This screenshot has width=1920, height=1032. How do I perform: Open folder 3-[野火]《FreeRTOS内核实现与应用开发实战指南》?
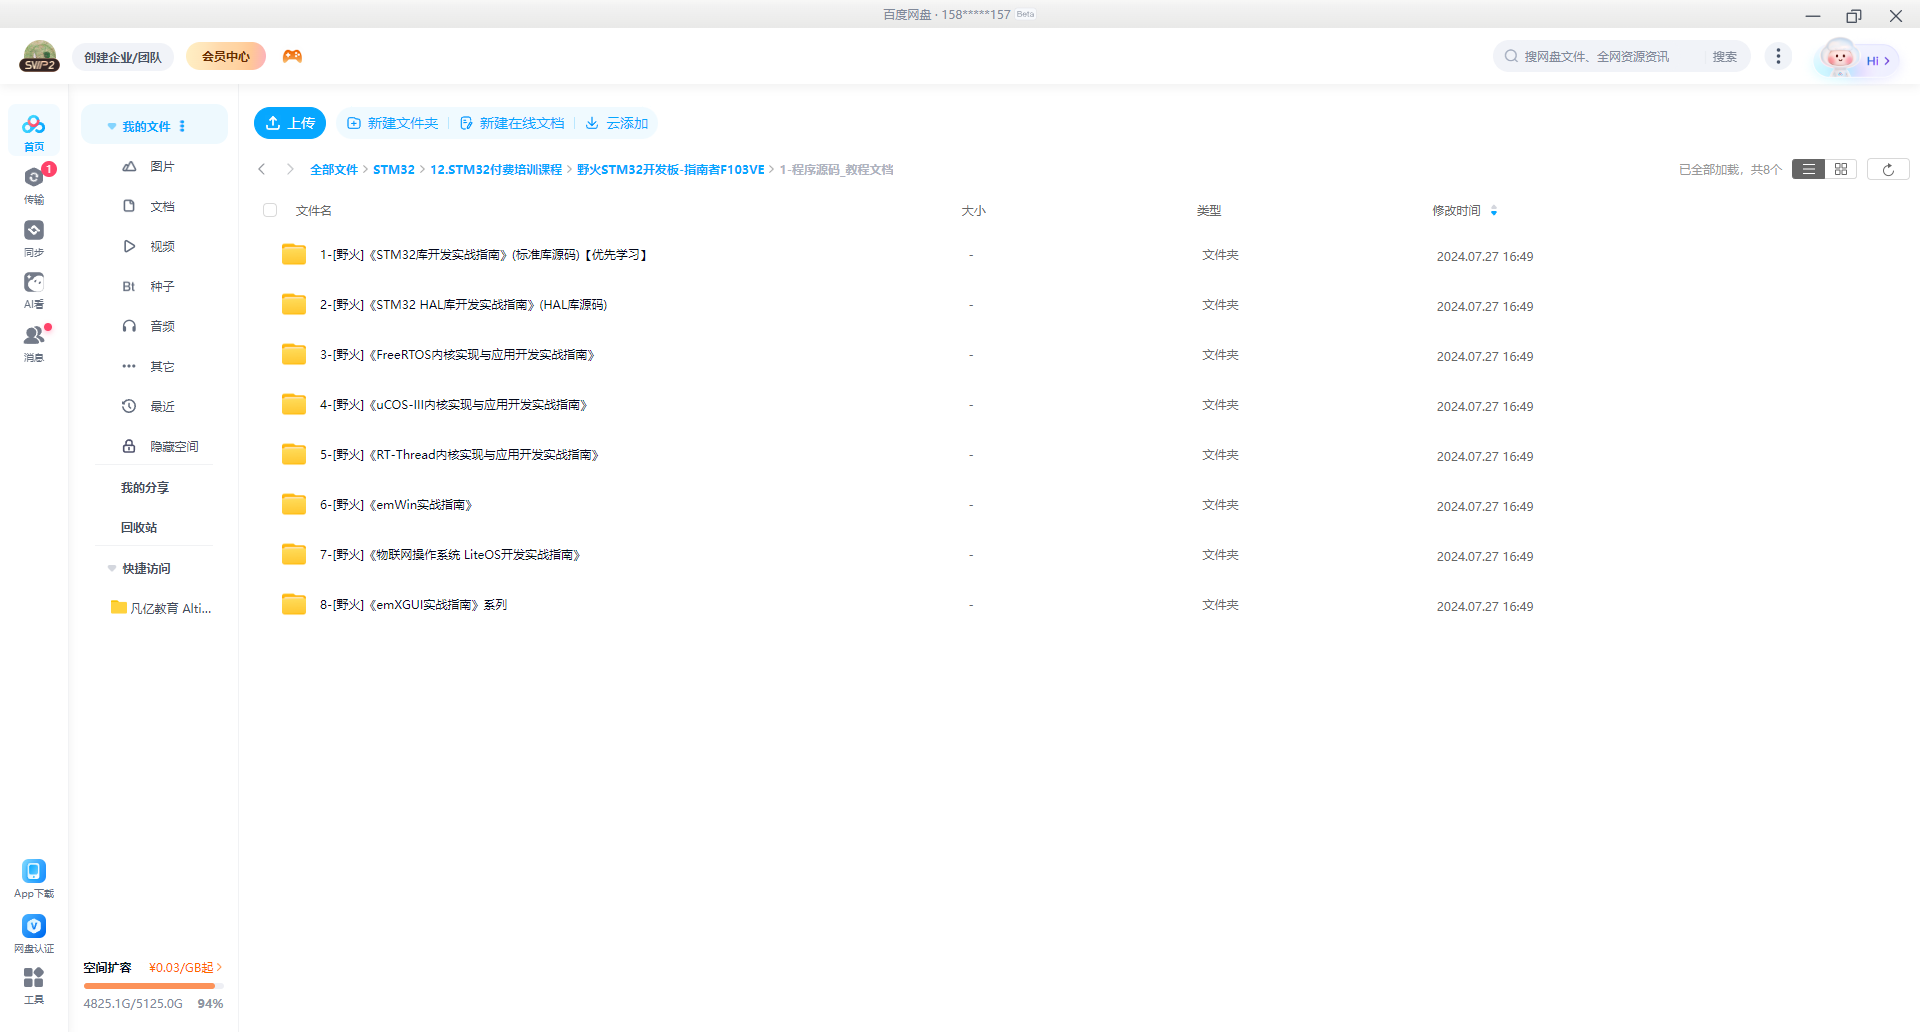tap(457, 355)
